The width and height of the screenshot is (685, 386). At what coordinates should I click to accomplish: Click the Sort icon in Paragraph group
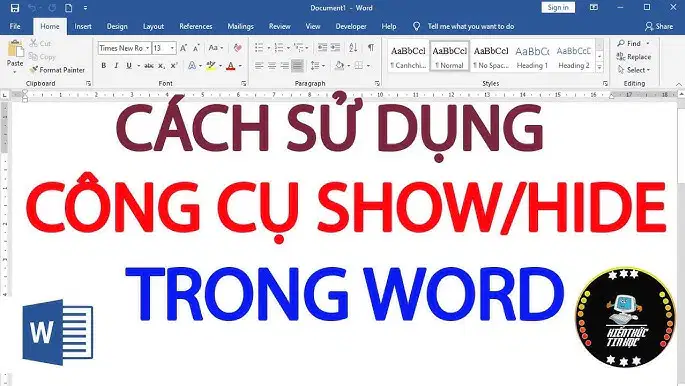tap(353, 48)
